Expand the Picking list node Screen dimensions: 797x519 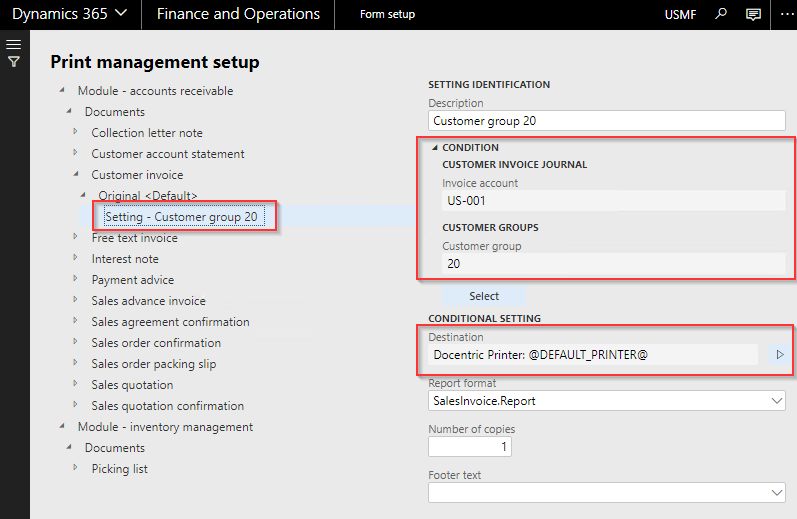click(x=75, y=468)
